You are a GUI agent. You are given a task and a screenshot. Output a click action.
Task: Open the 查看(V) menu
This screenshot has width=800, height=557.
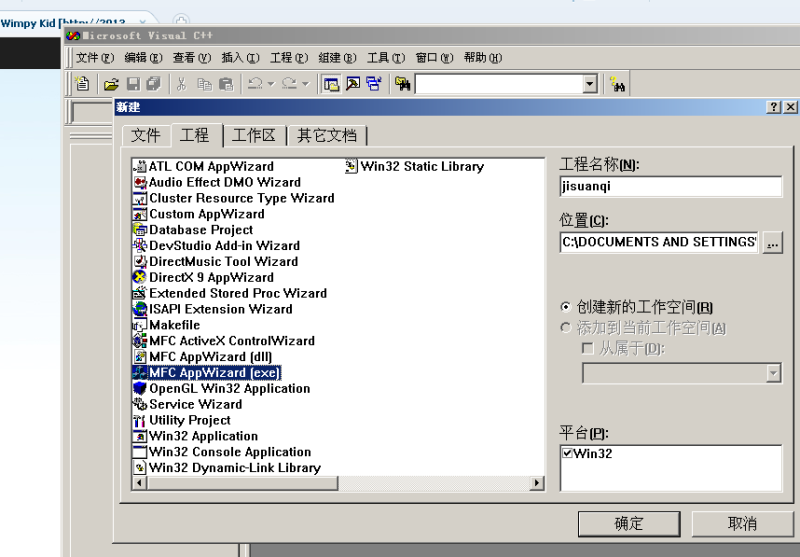coord(192,58)
